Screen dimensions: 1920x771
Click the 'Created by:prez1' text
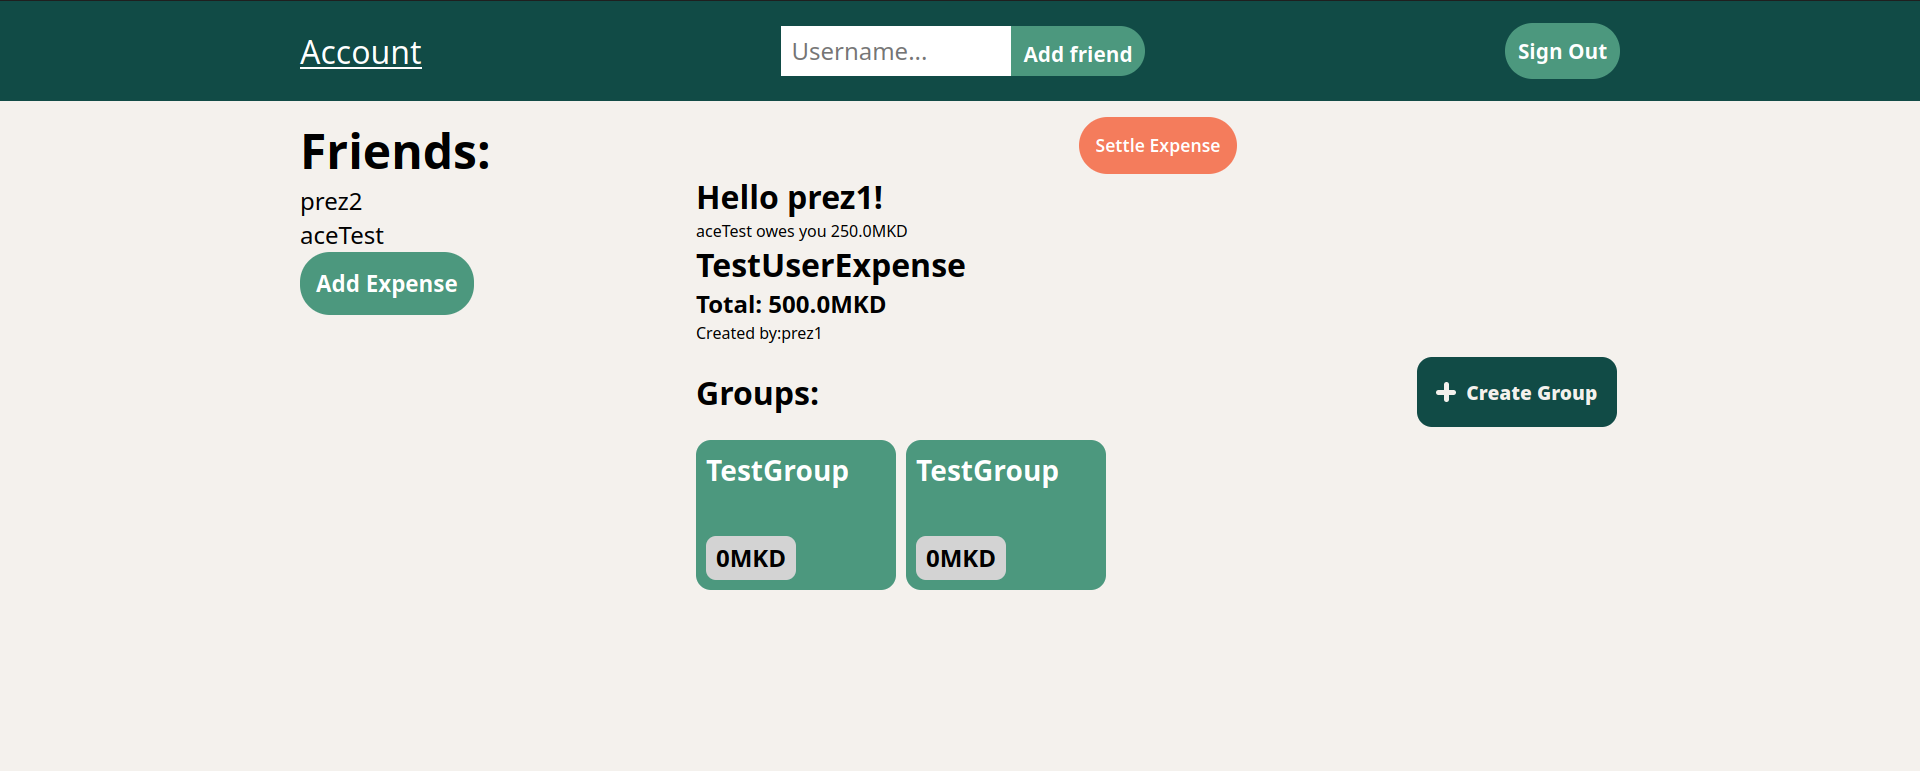pyautogui.click(x=758, y=333)
